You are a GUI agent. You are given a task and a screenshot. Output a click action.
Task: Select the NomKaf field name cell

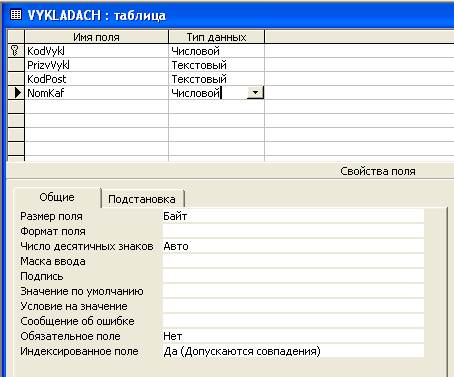pyautogui.click(x=97, y=93)
